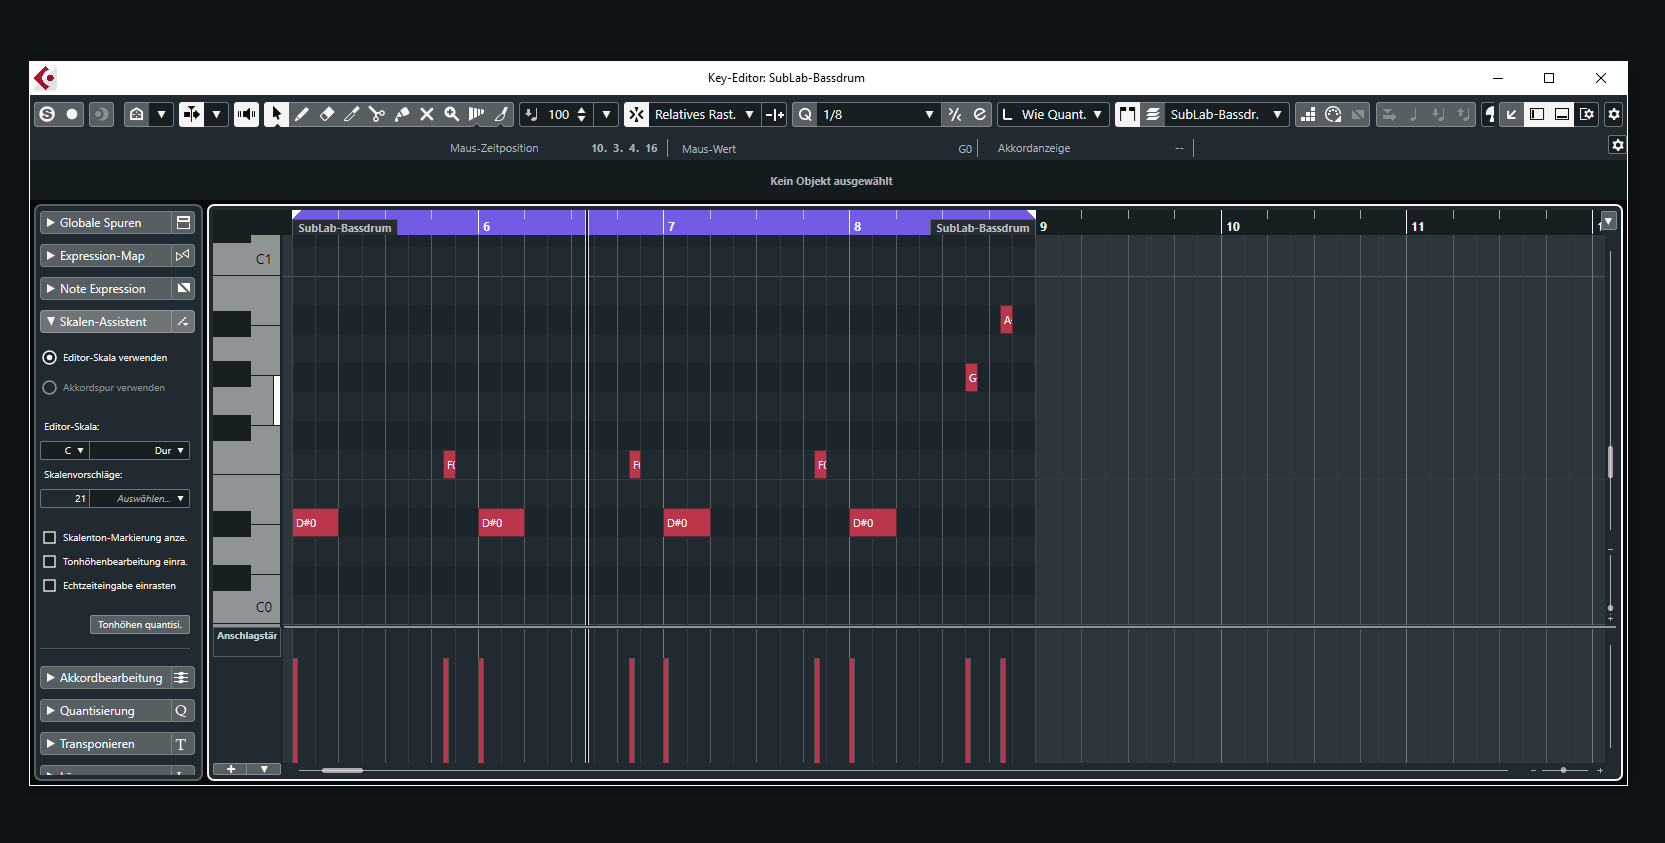Image resolution: width=1665 pixels, height=843 pixels.
Task: Select the Glue tool
Action: (402, 114)
